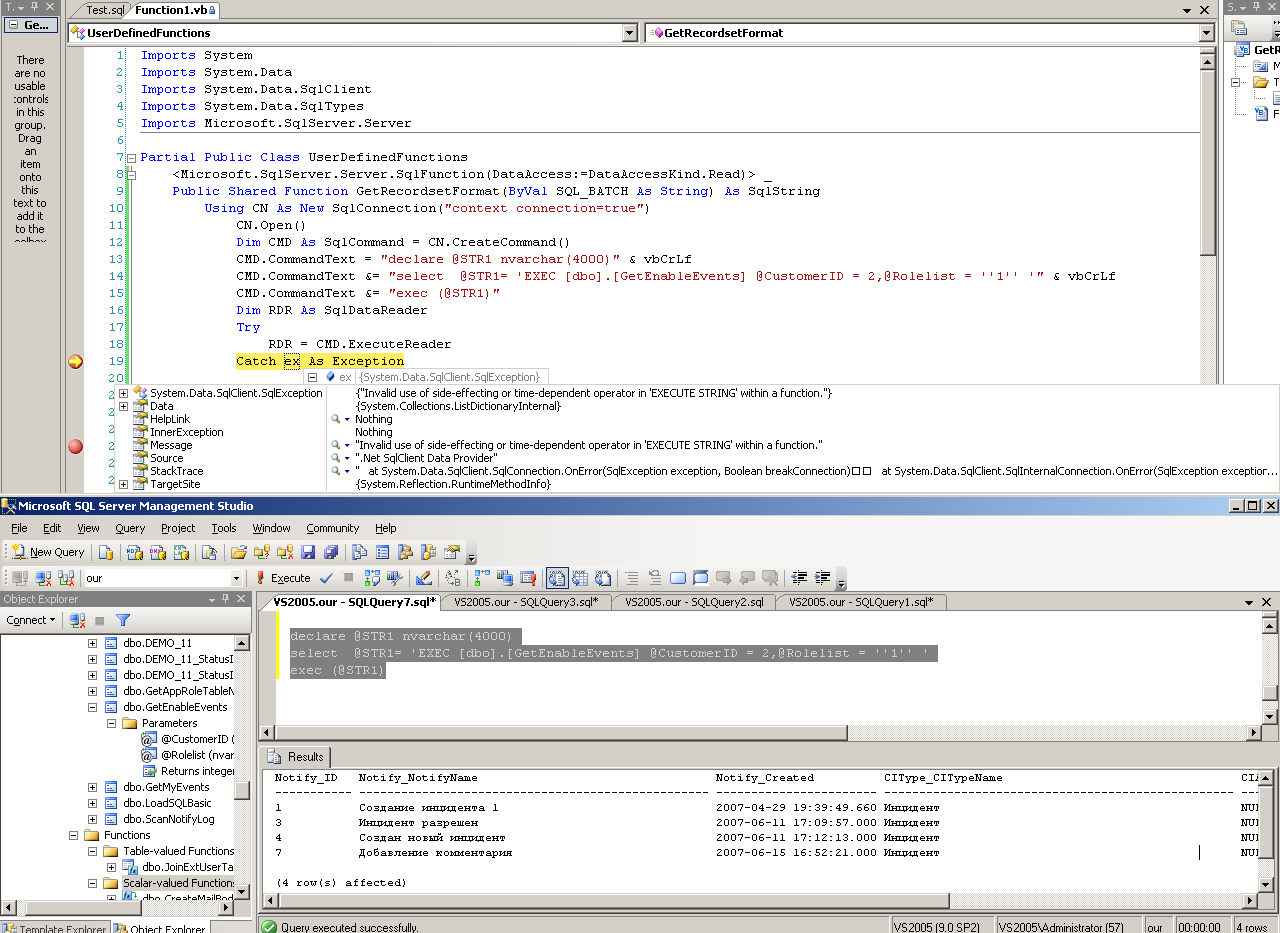1280x933 pixels.
Task: Open the 'our' database dropdown
Action: [x=236, y=578]
